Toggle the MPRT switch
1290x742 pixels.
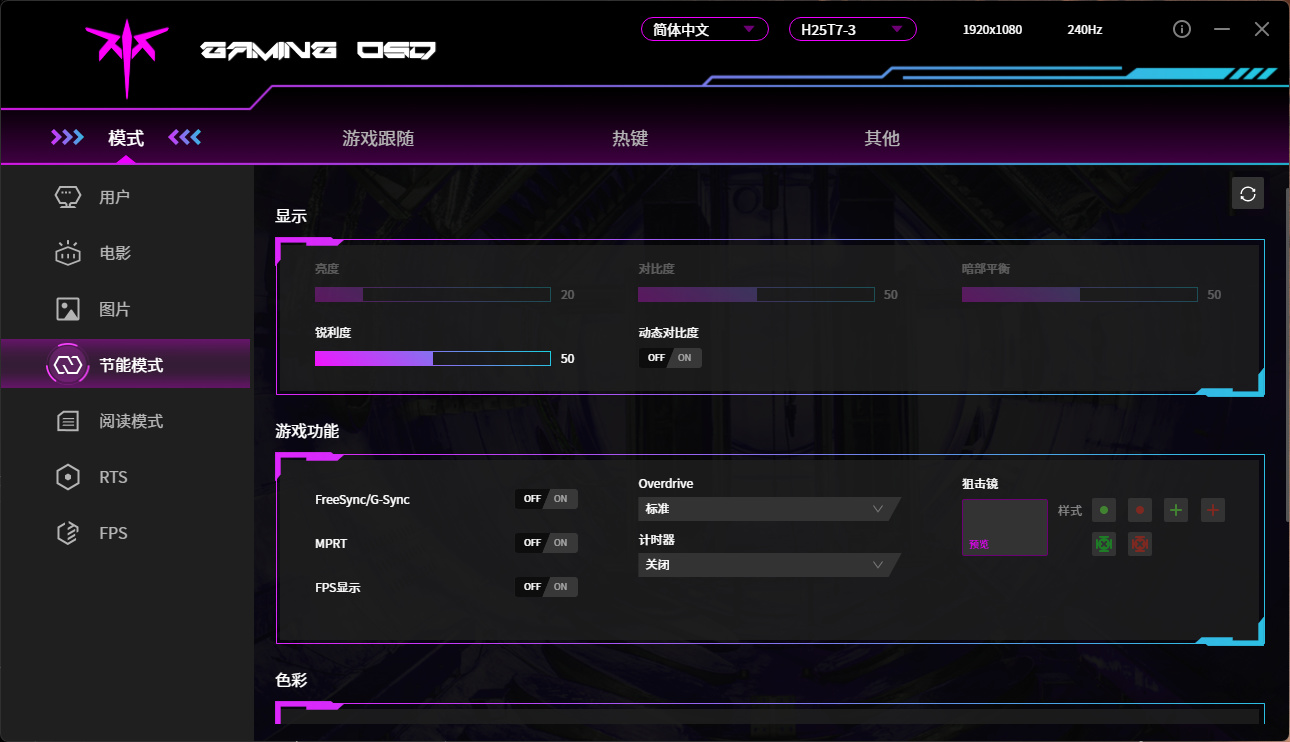coord(546,543)
